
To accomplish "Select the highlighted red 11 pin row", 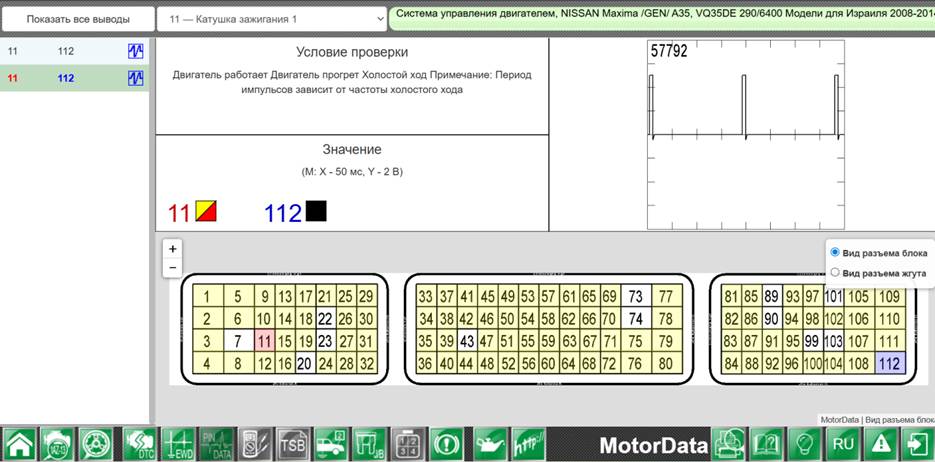I will [74, 78].
